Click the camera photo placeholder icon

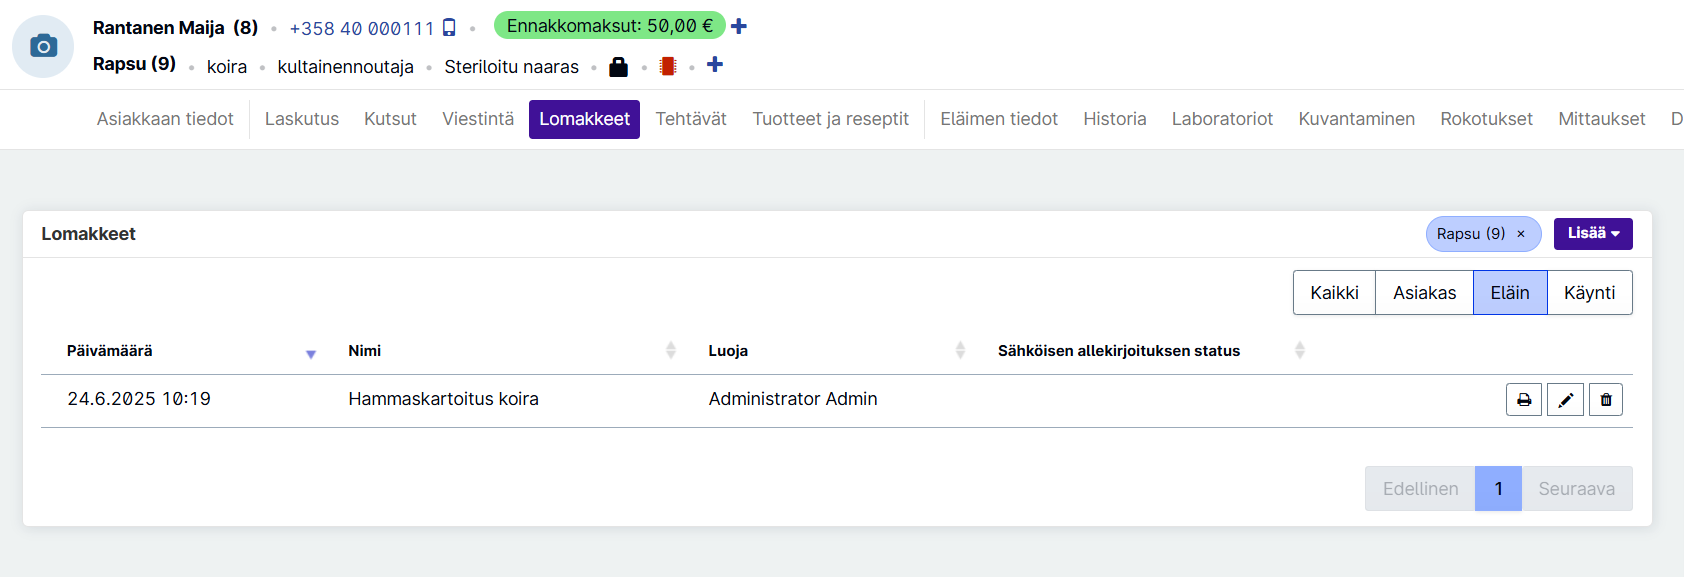point(43,46)
